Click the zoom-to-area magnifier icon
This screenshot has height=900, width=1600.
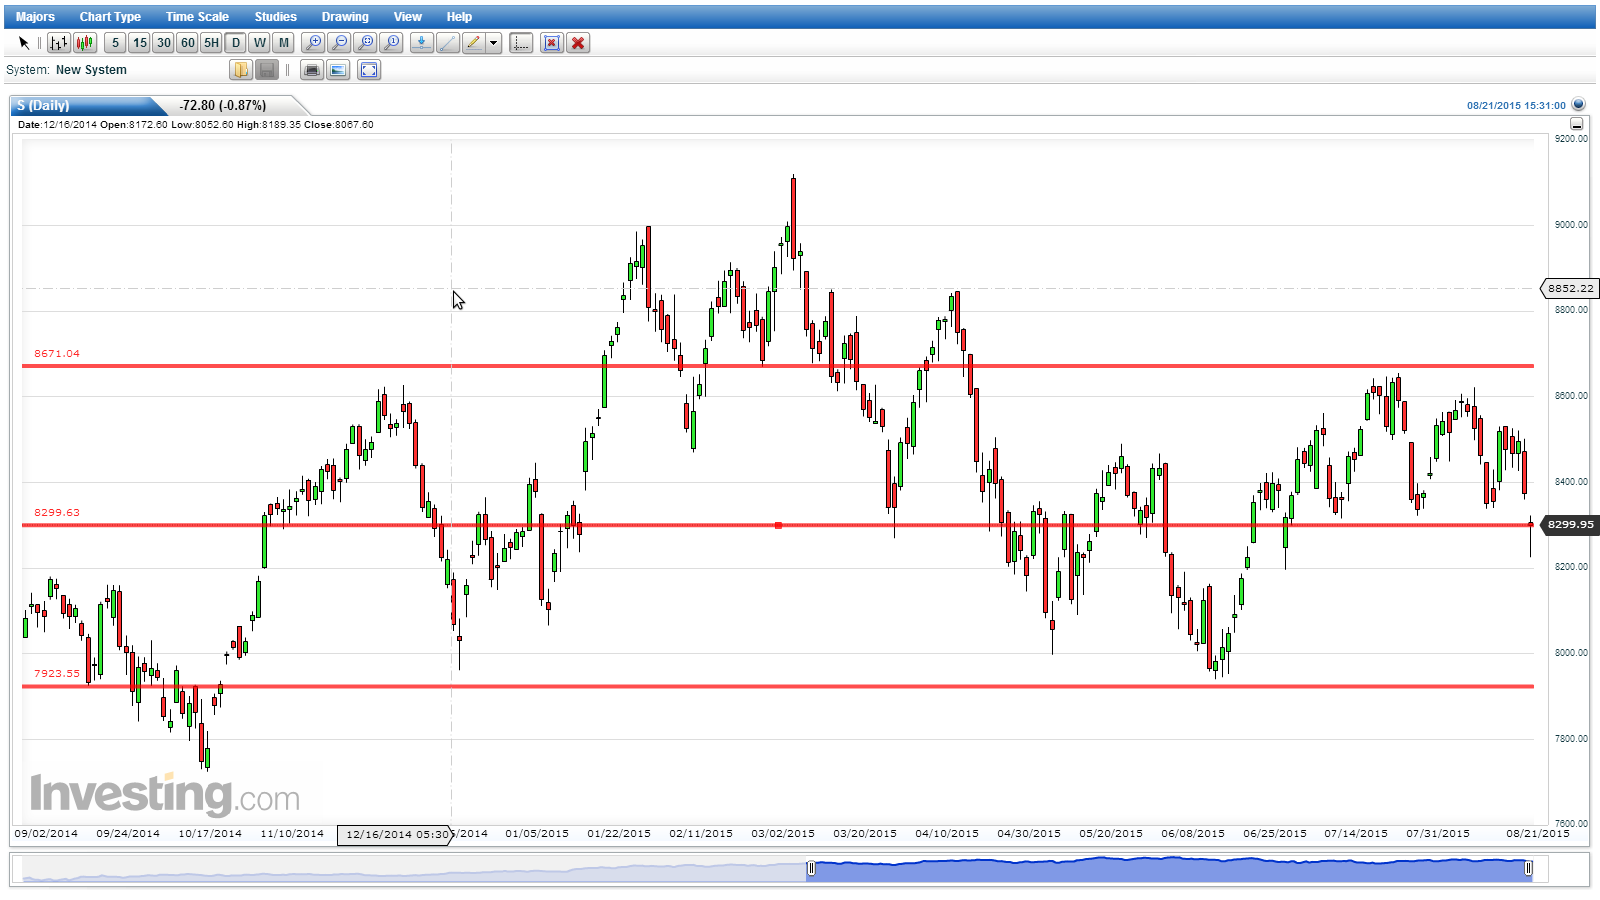pyautogui.click(x=365, y=43)
